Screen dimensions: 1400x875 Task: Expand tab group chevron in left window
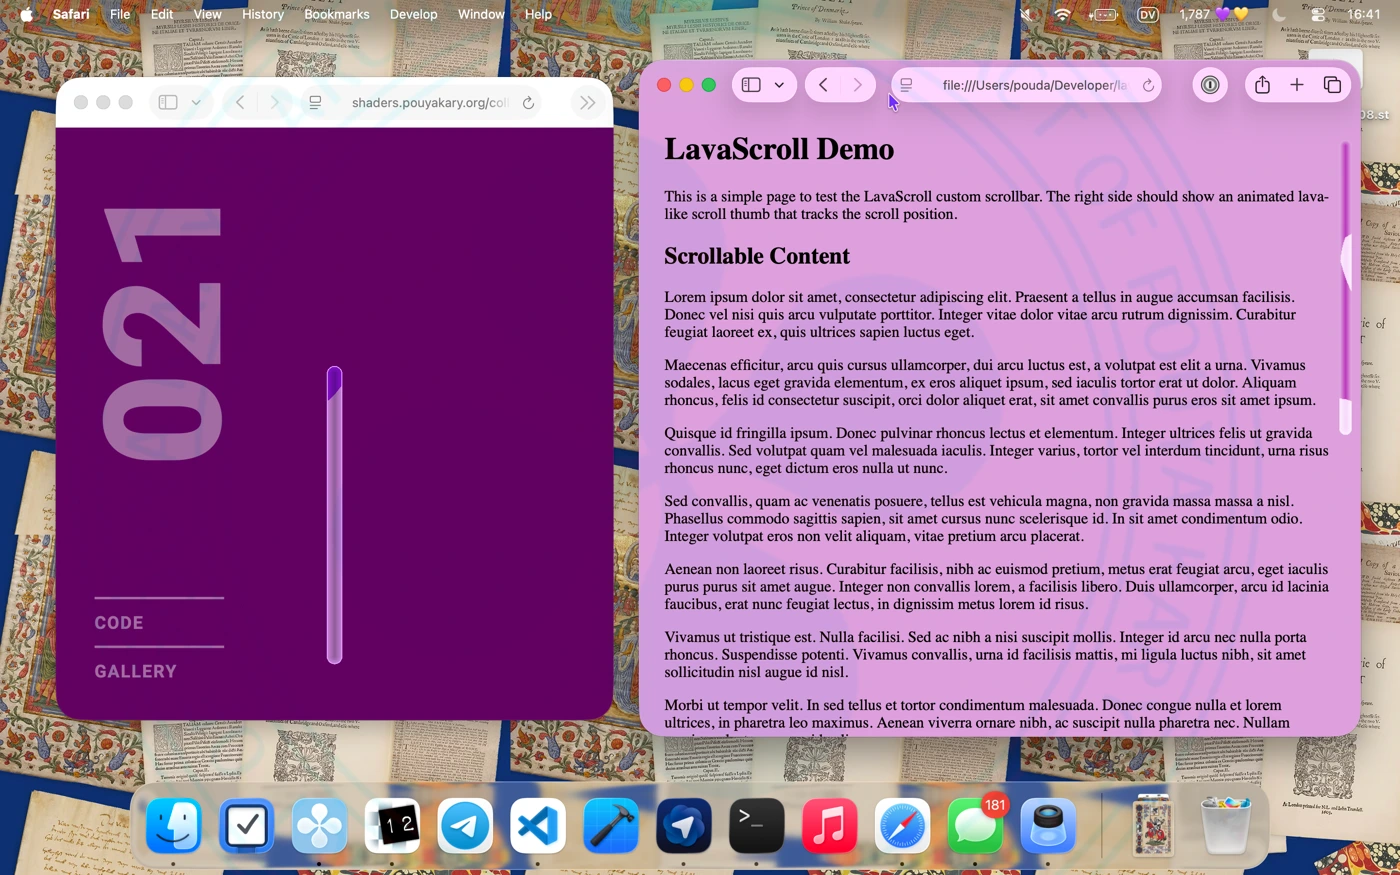click(x=196, y=102)
